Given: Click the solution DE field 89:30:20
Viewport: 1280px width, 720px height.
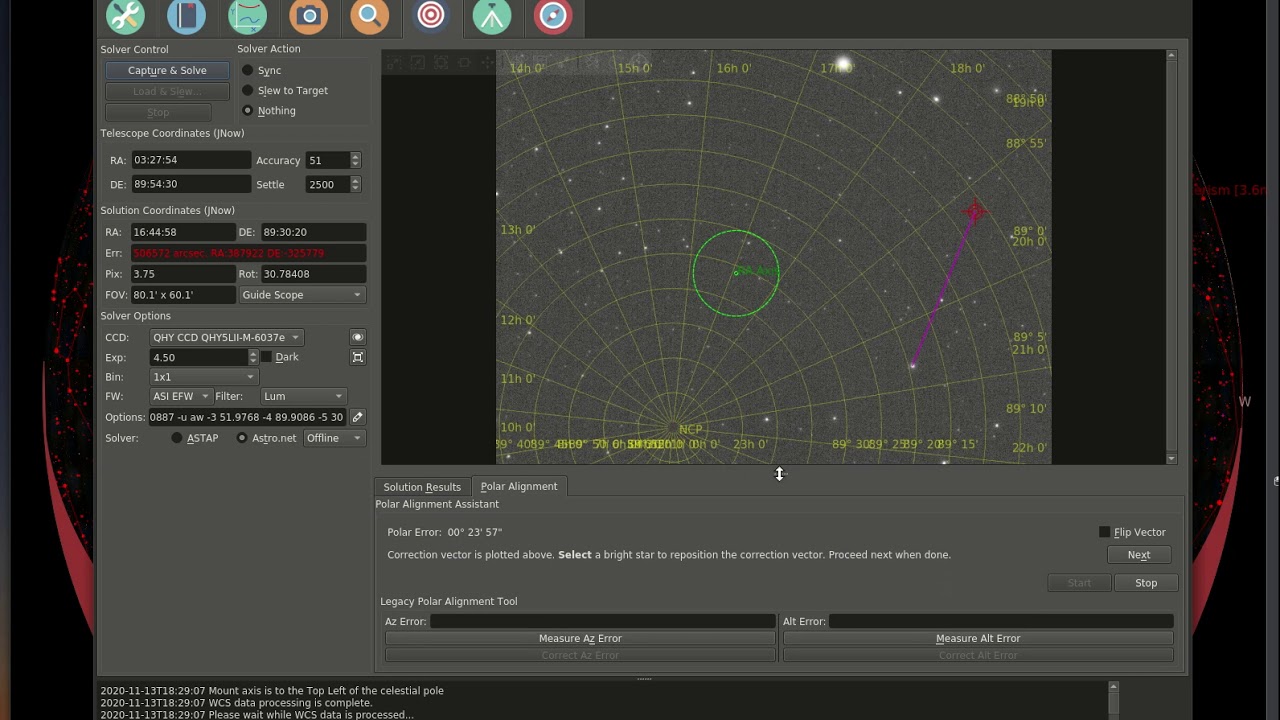Looking at the screenshot, I should 313,232.
